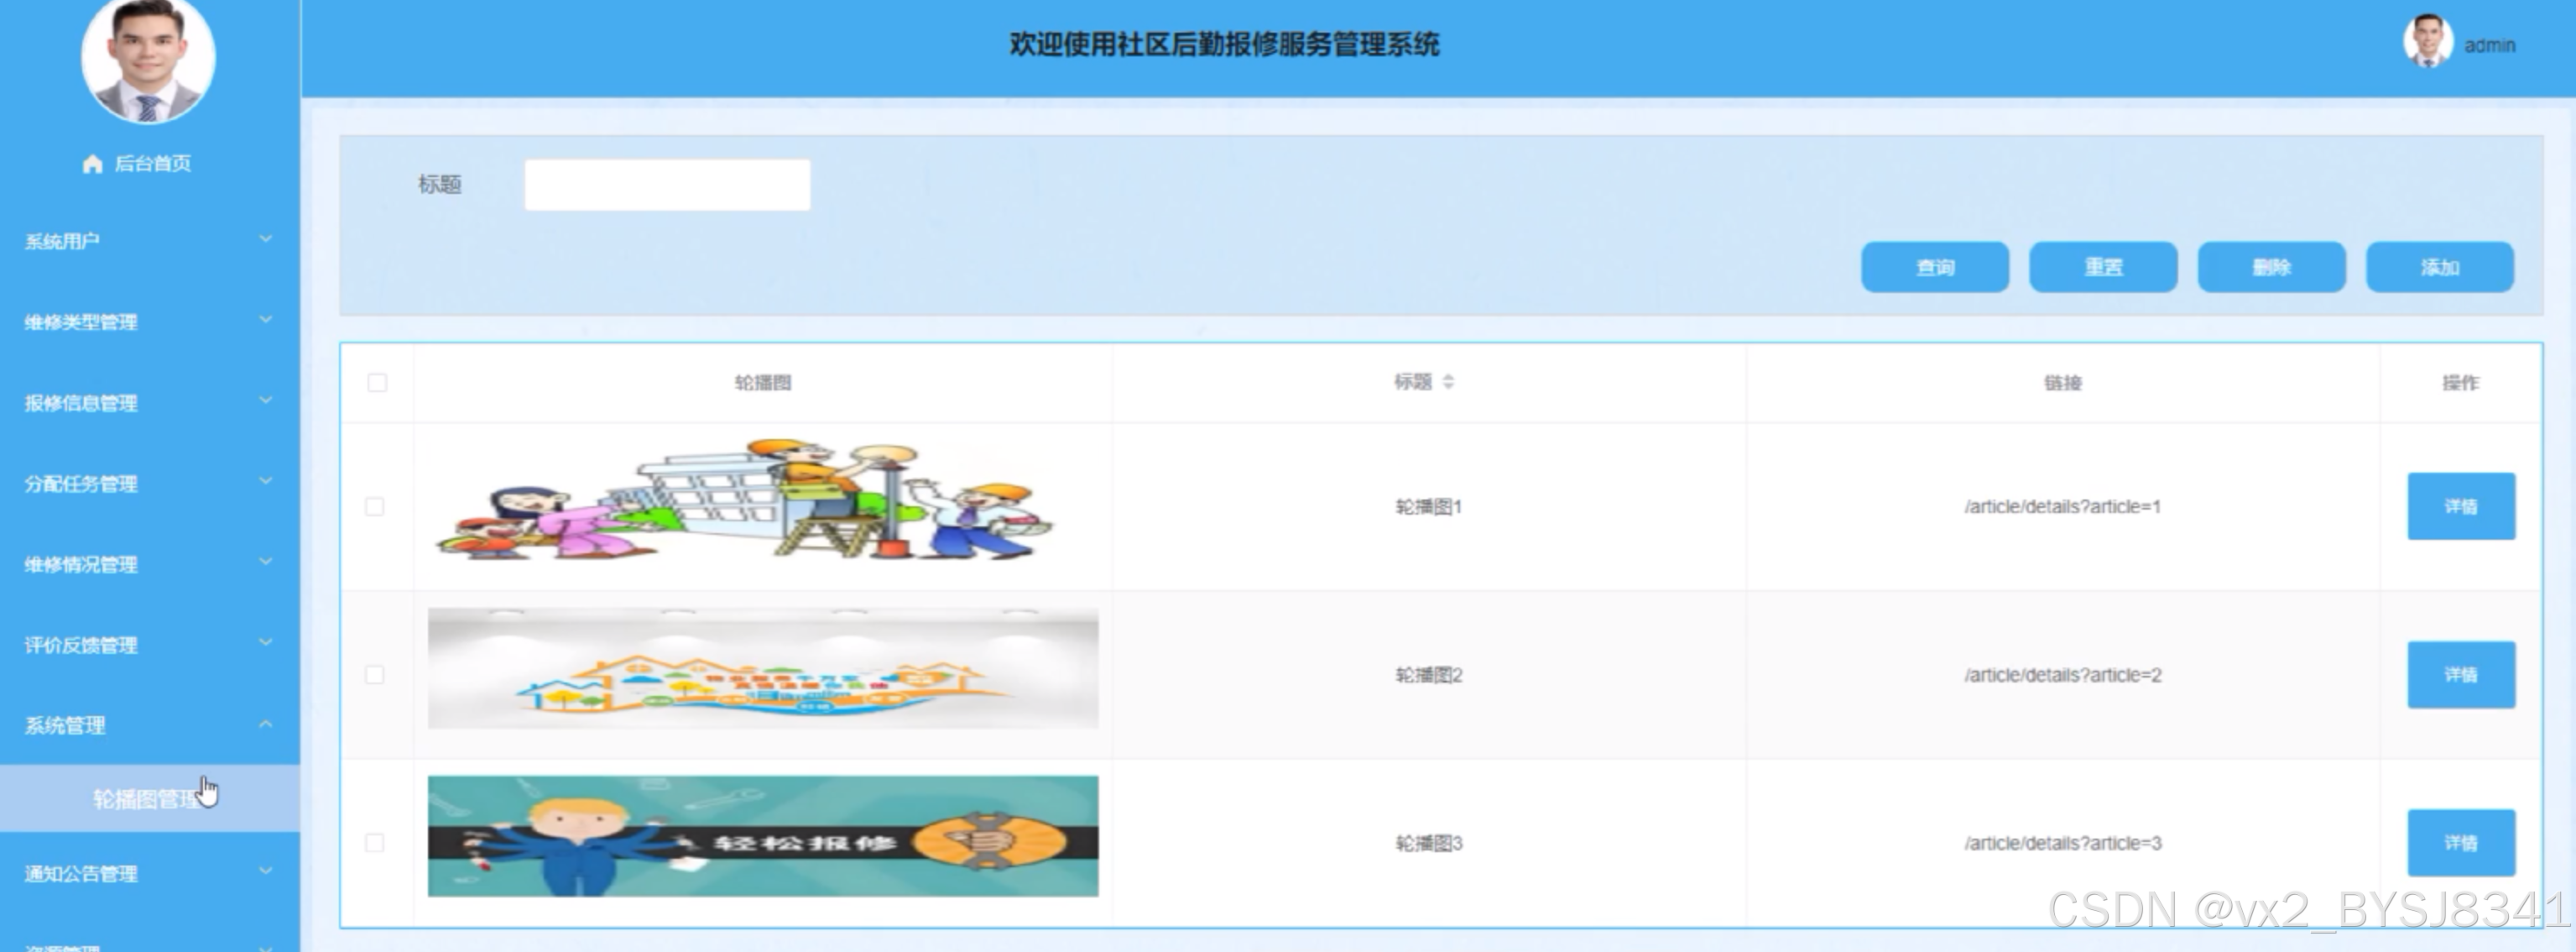The image size is (2576, 952).
Task: Collapse 系统管理 section with up chevron
Action: [265, 724]
